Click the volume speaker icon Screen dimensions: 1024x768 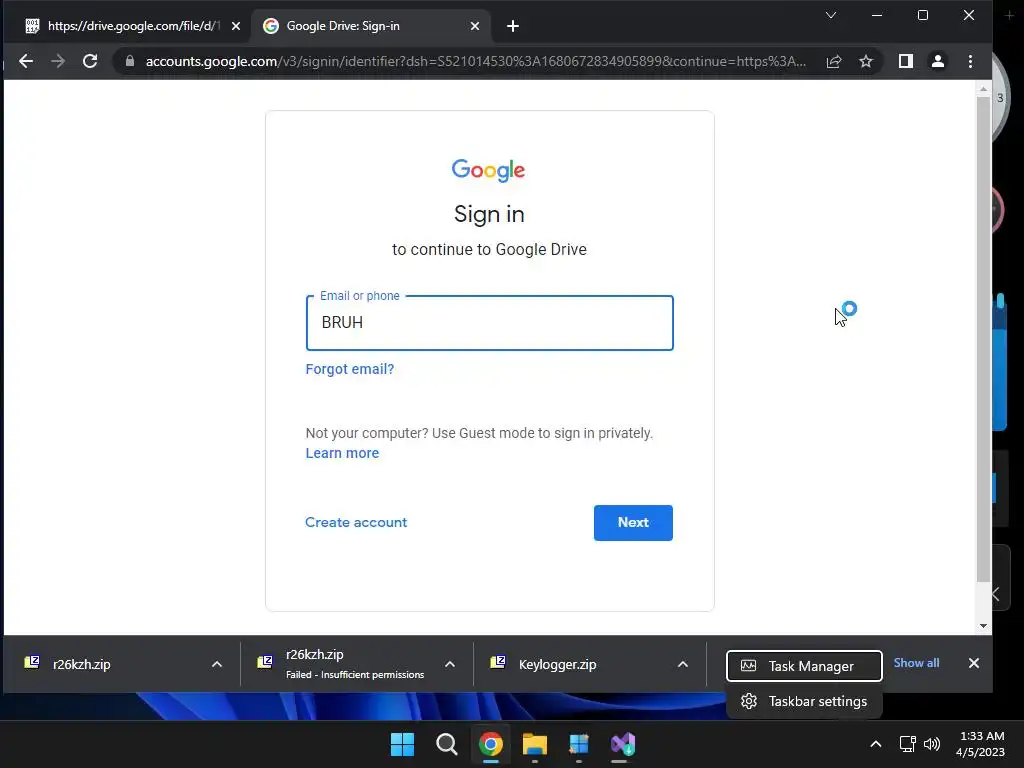pos(932,744)
